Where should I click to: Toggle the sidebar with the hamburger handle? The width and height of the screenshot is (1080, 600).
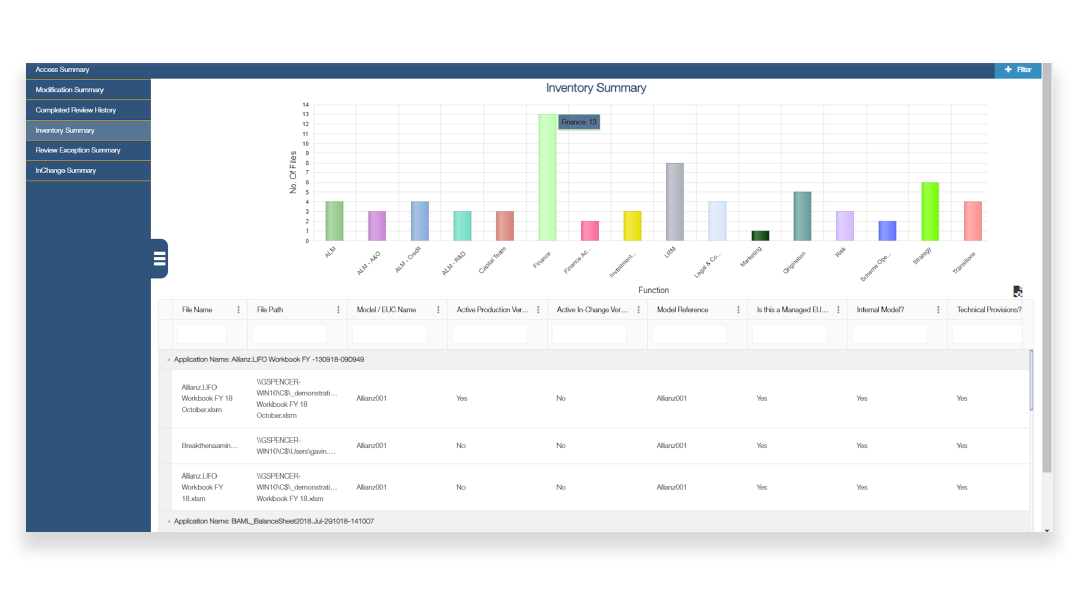coord(159,259)
